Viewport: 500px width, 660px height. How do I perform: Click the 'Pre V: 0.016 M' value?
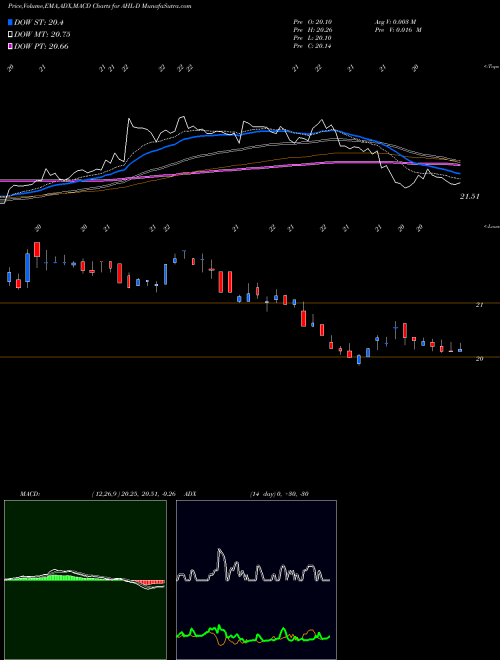pyautogui.click(x=398, y=30)
